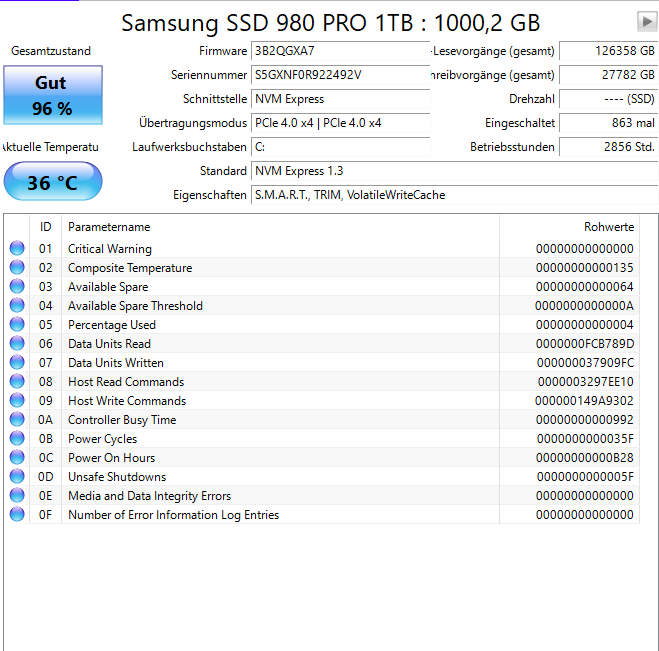Select the Host Write Commands parameter name
Image resolution: width=659 pixels, height=651 pixels.
point(127,401)
